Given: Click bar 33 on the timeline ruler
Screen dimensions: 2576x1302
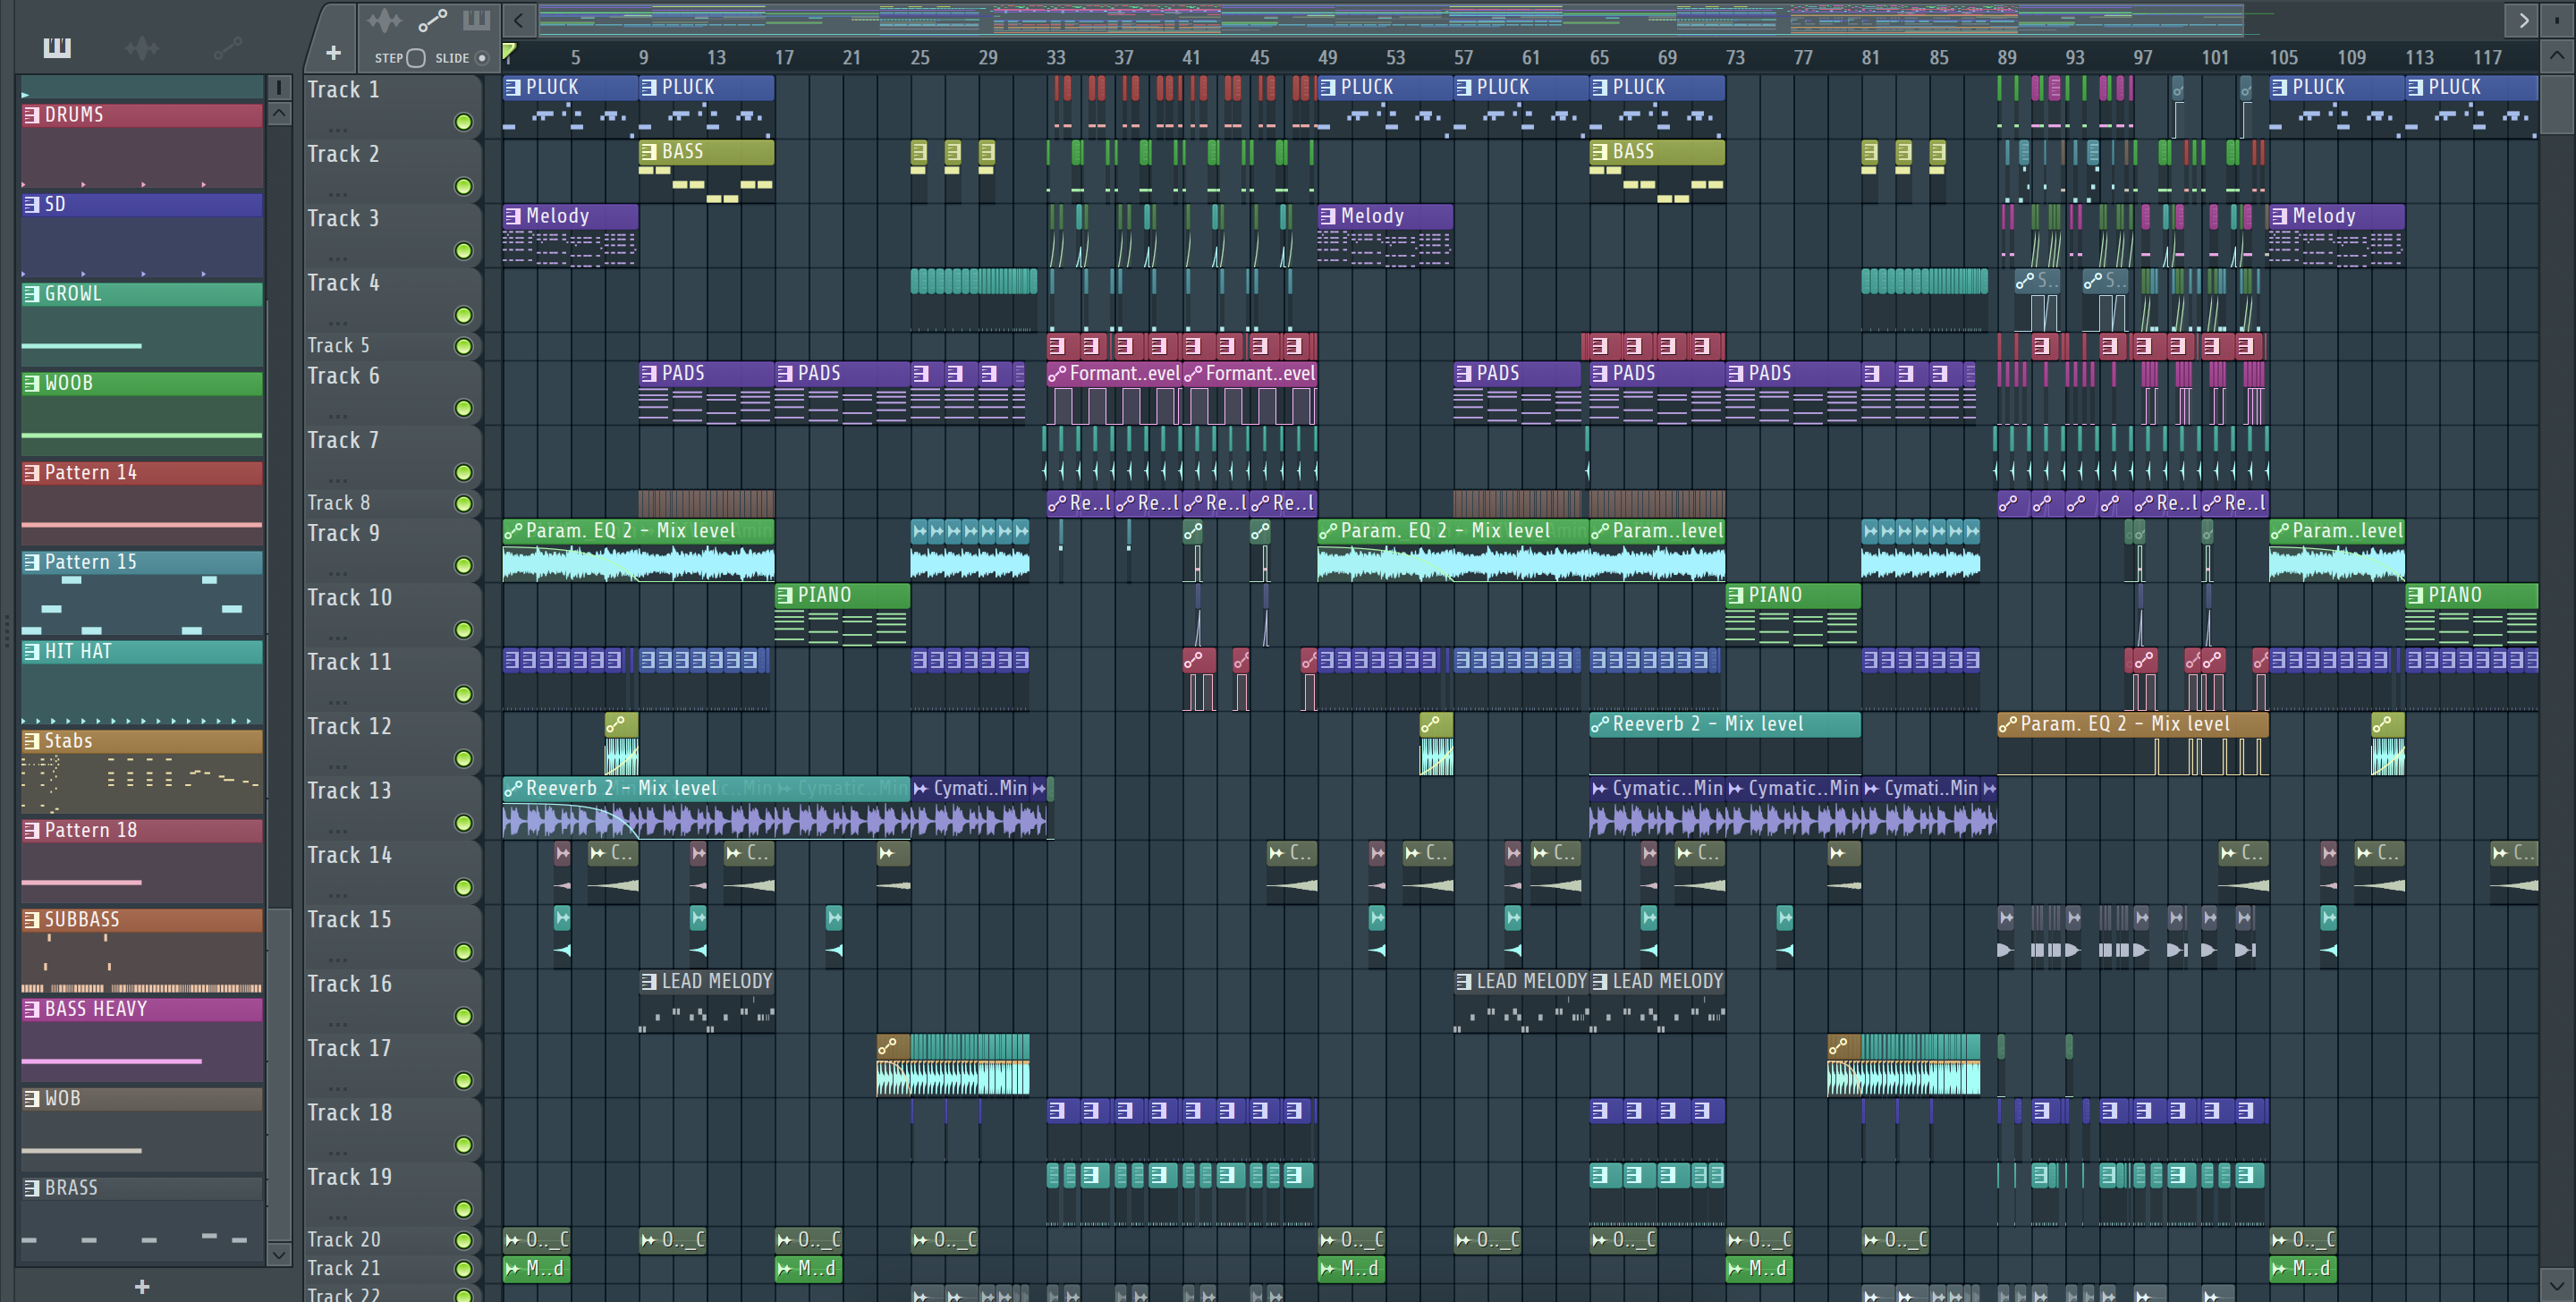Looking at the screenshot, I should coord(1055,58).
